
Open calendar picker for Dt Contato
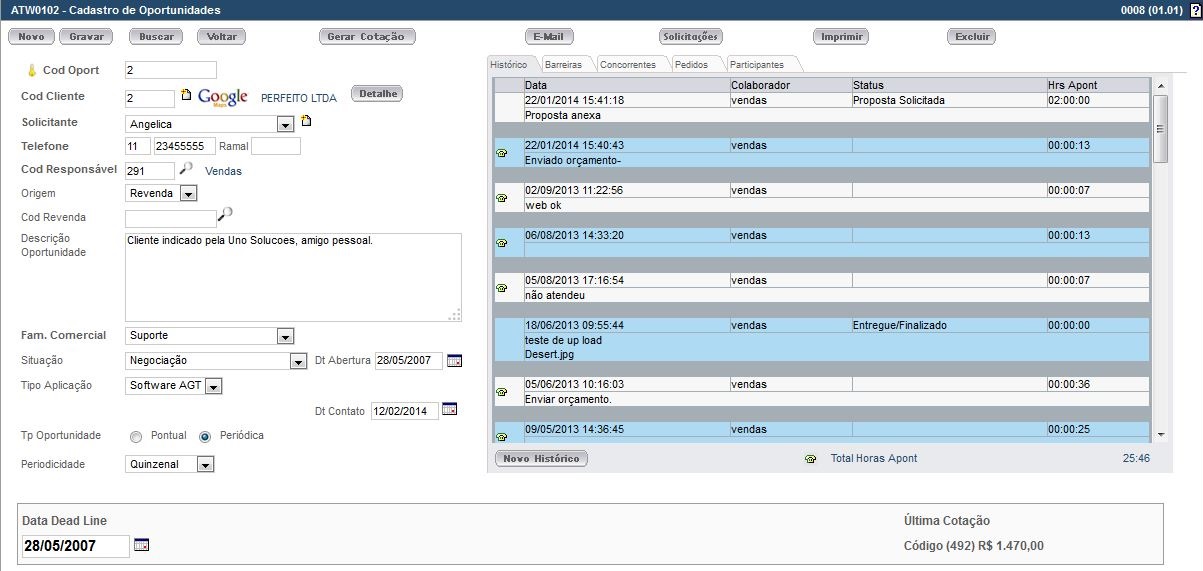[449, 410]
